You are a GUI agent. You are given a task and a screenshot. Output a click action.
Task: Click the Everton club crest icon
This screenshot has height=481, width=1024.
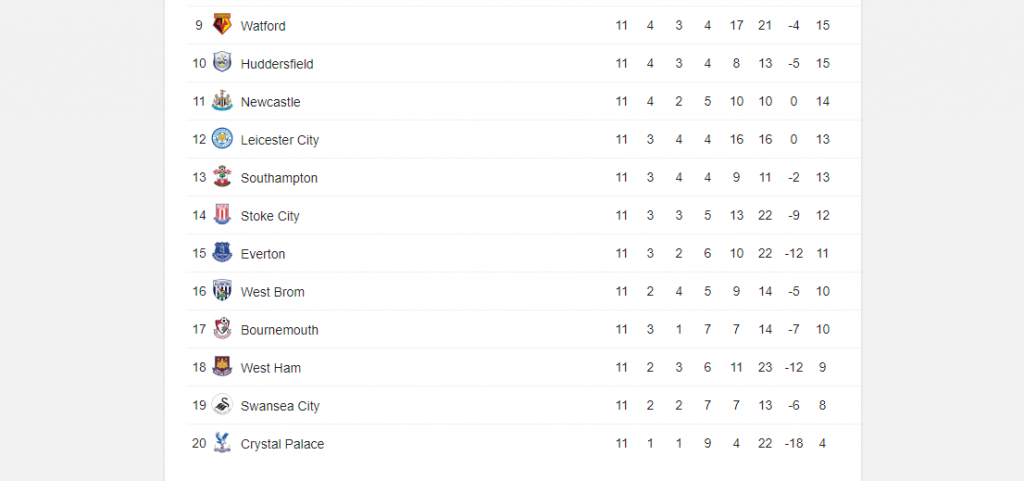(222, 253)
